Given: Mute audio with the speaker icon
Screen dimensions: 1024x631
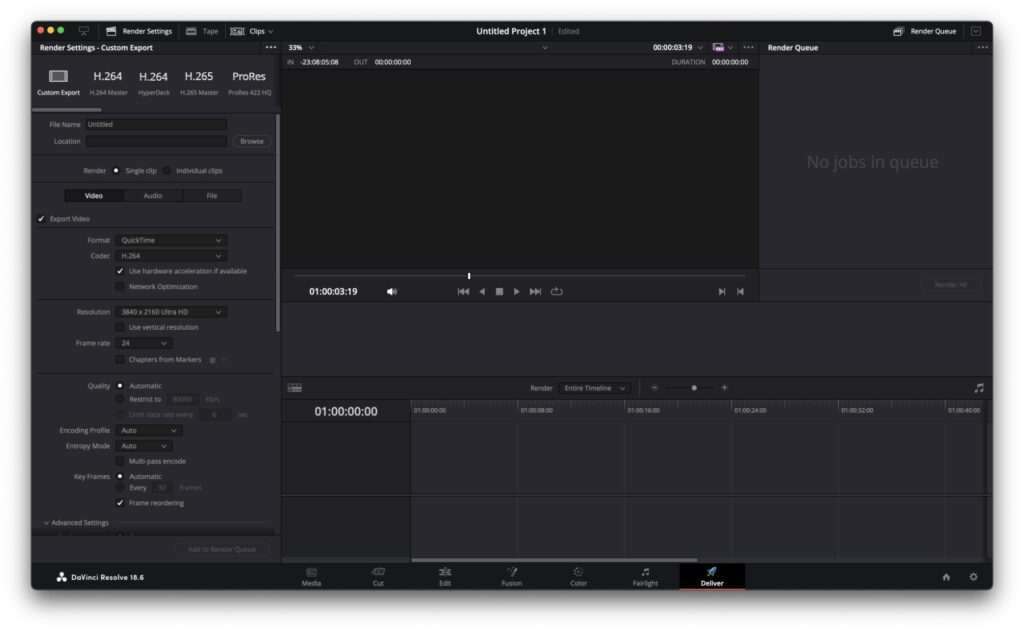Looking at the screenshot, I should click(x=392, y=292).
